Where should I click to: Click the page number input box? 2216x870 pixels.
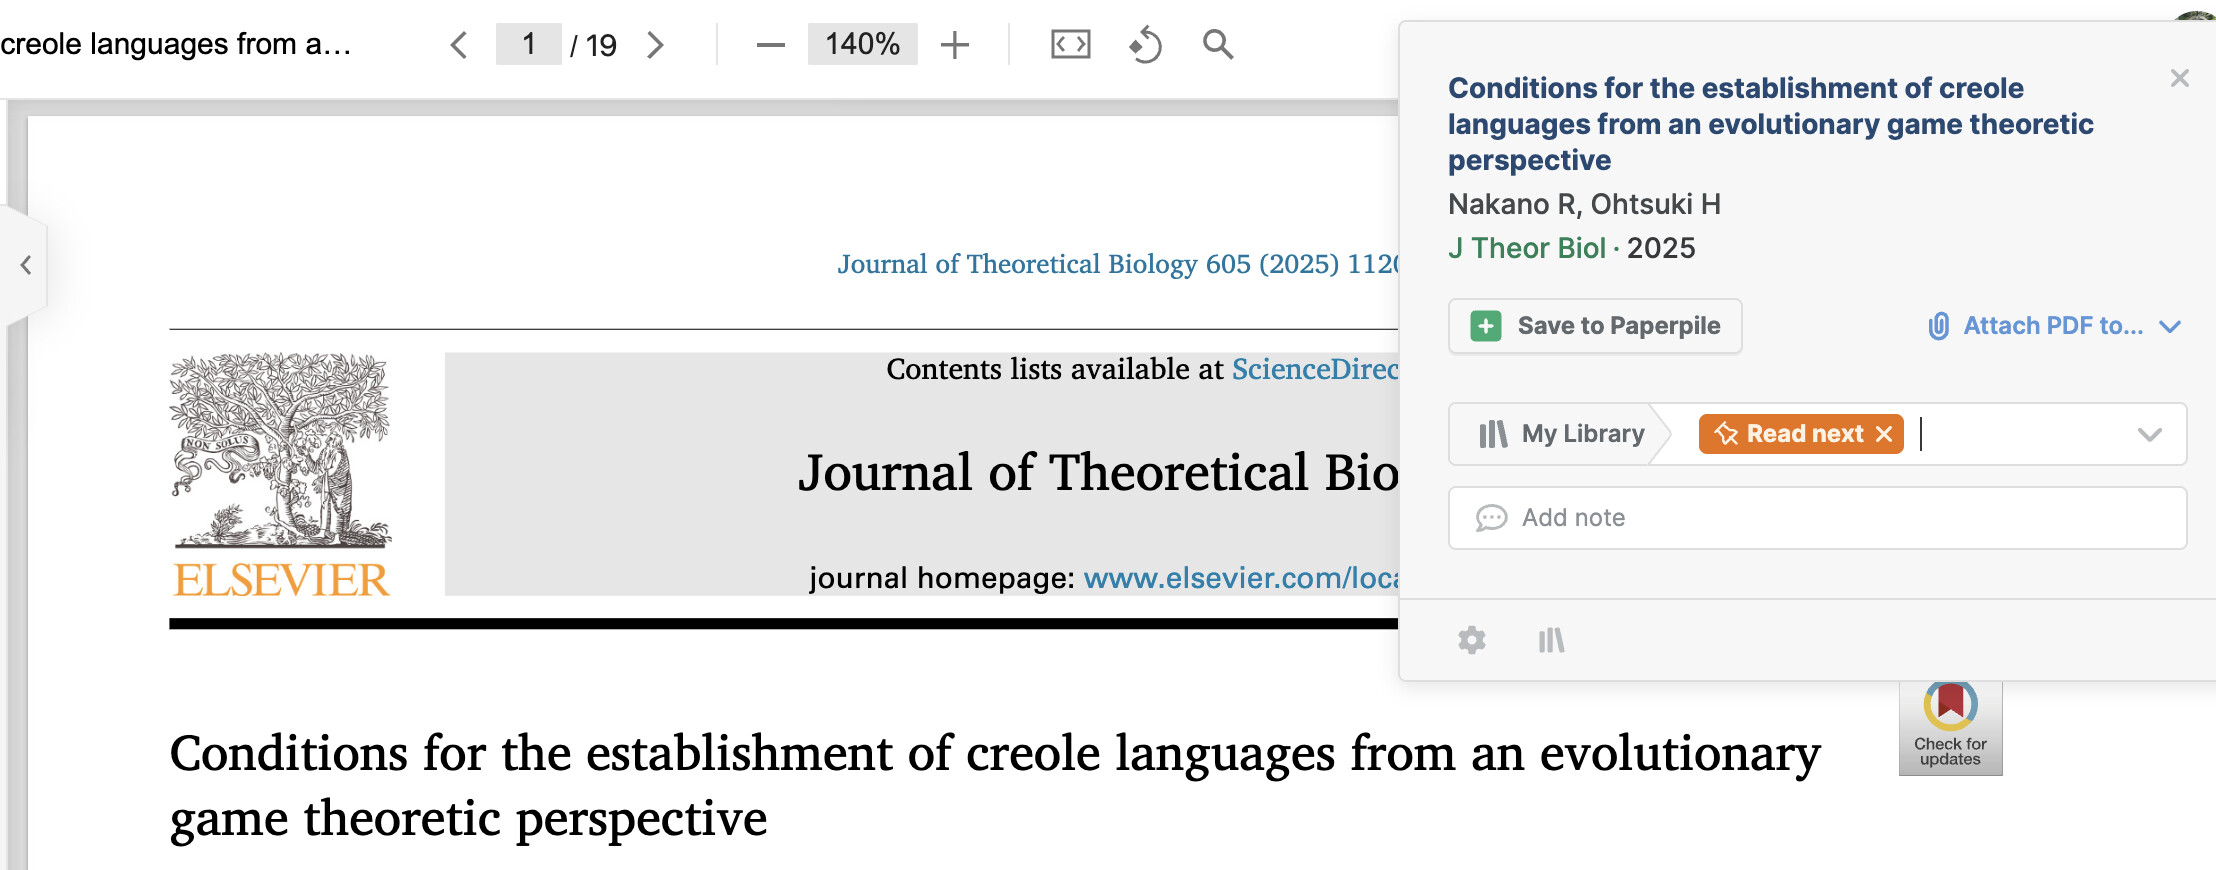528,44
